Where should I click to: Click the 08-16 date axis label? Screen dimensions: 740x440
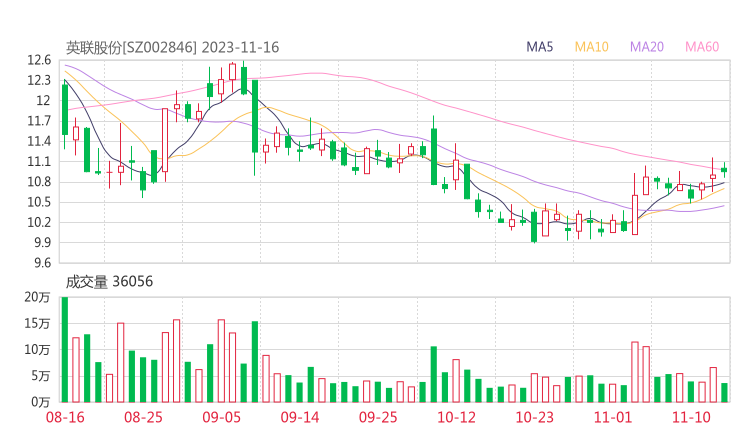pos(65,417)
